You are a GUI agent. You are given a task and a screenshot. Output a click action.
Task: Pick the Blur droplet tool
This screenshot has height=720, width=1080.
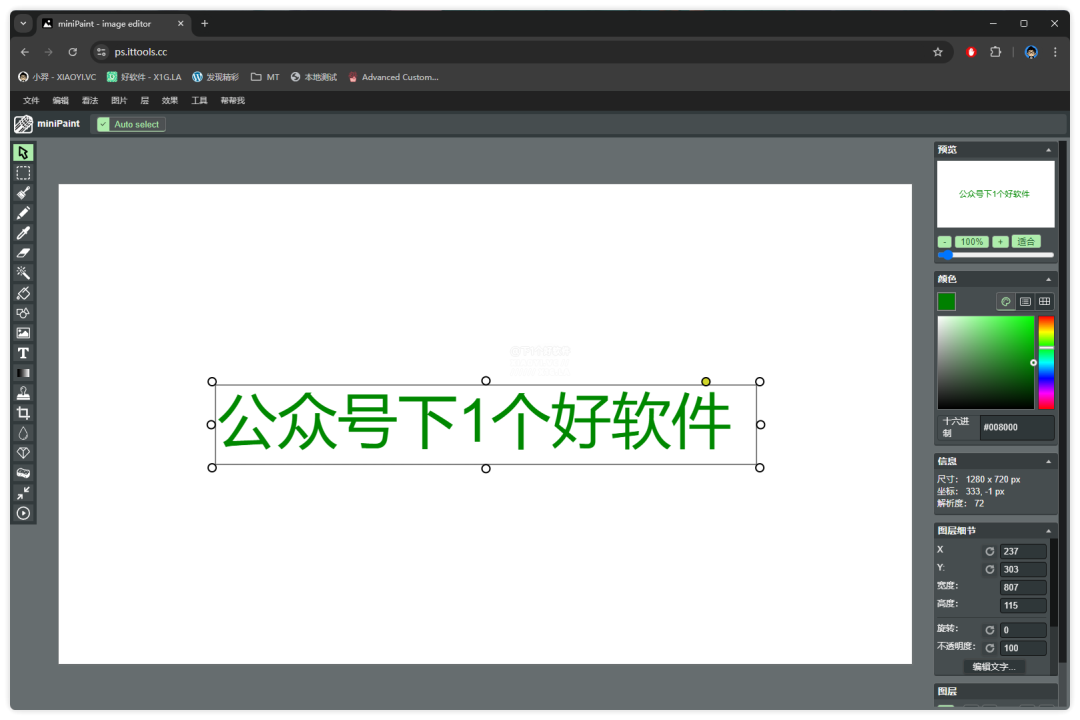pos(23,433)
